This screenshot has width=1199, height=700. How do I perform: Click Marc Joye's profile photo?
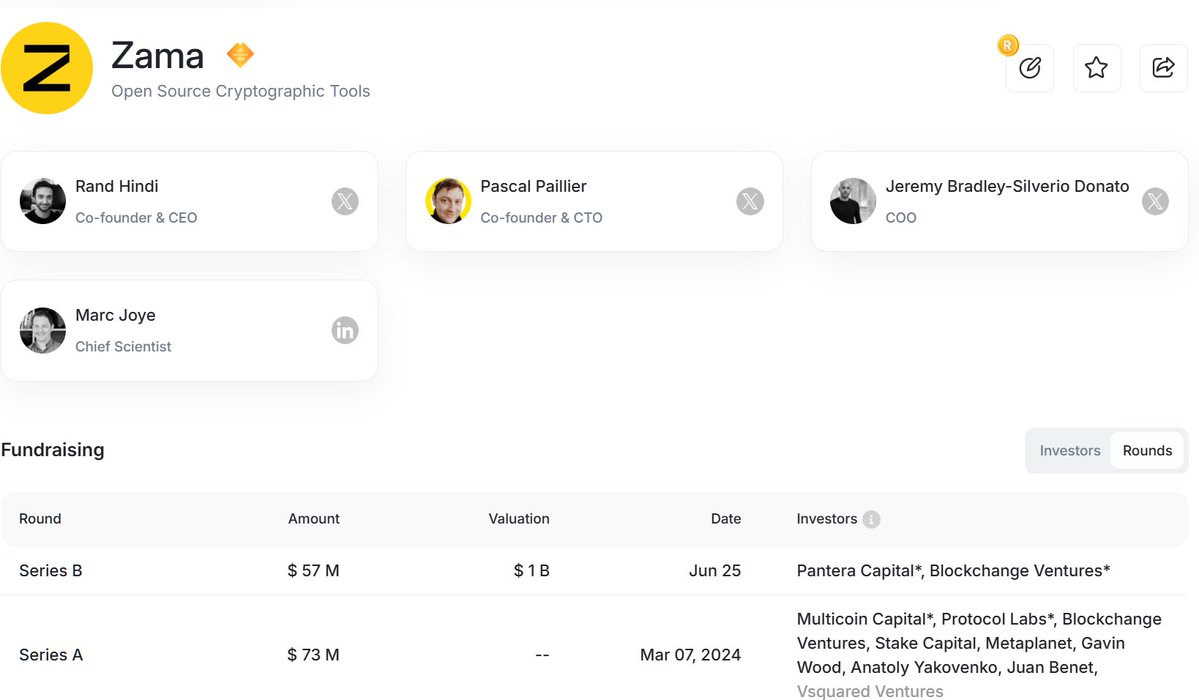point(43,330)
